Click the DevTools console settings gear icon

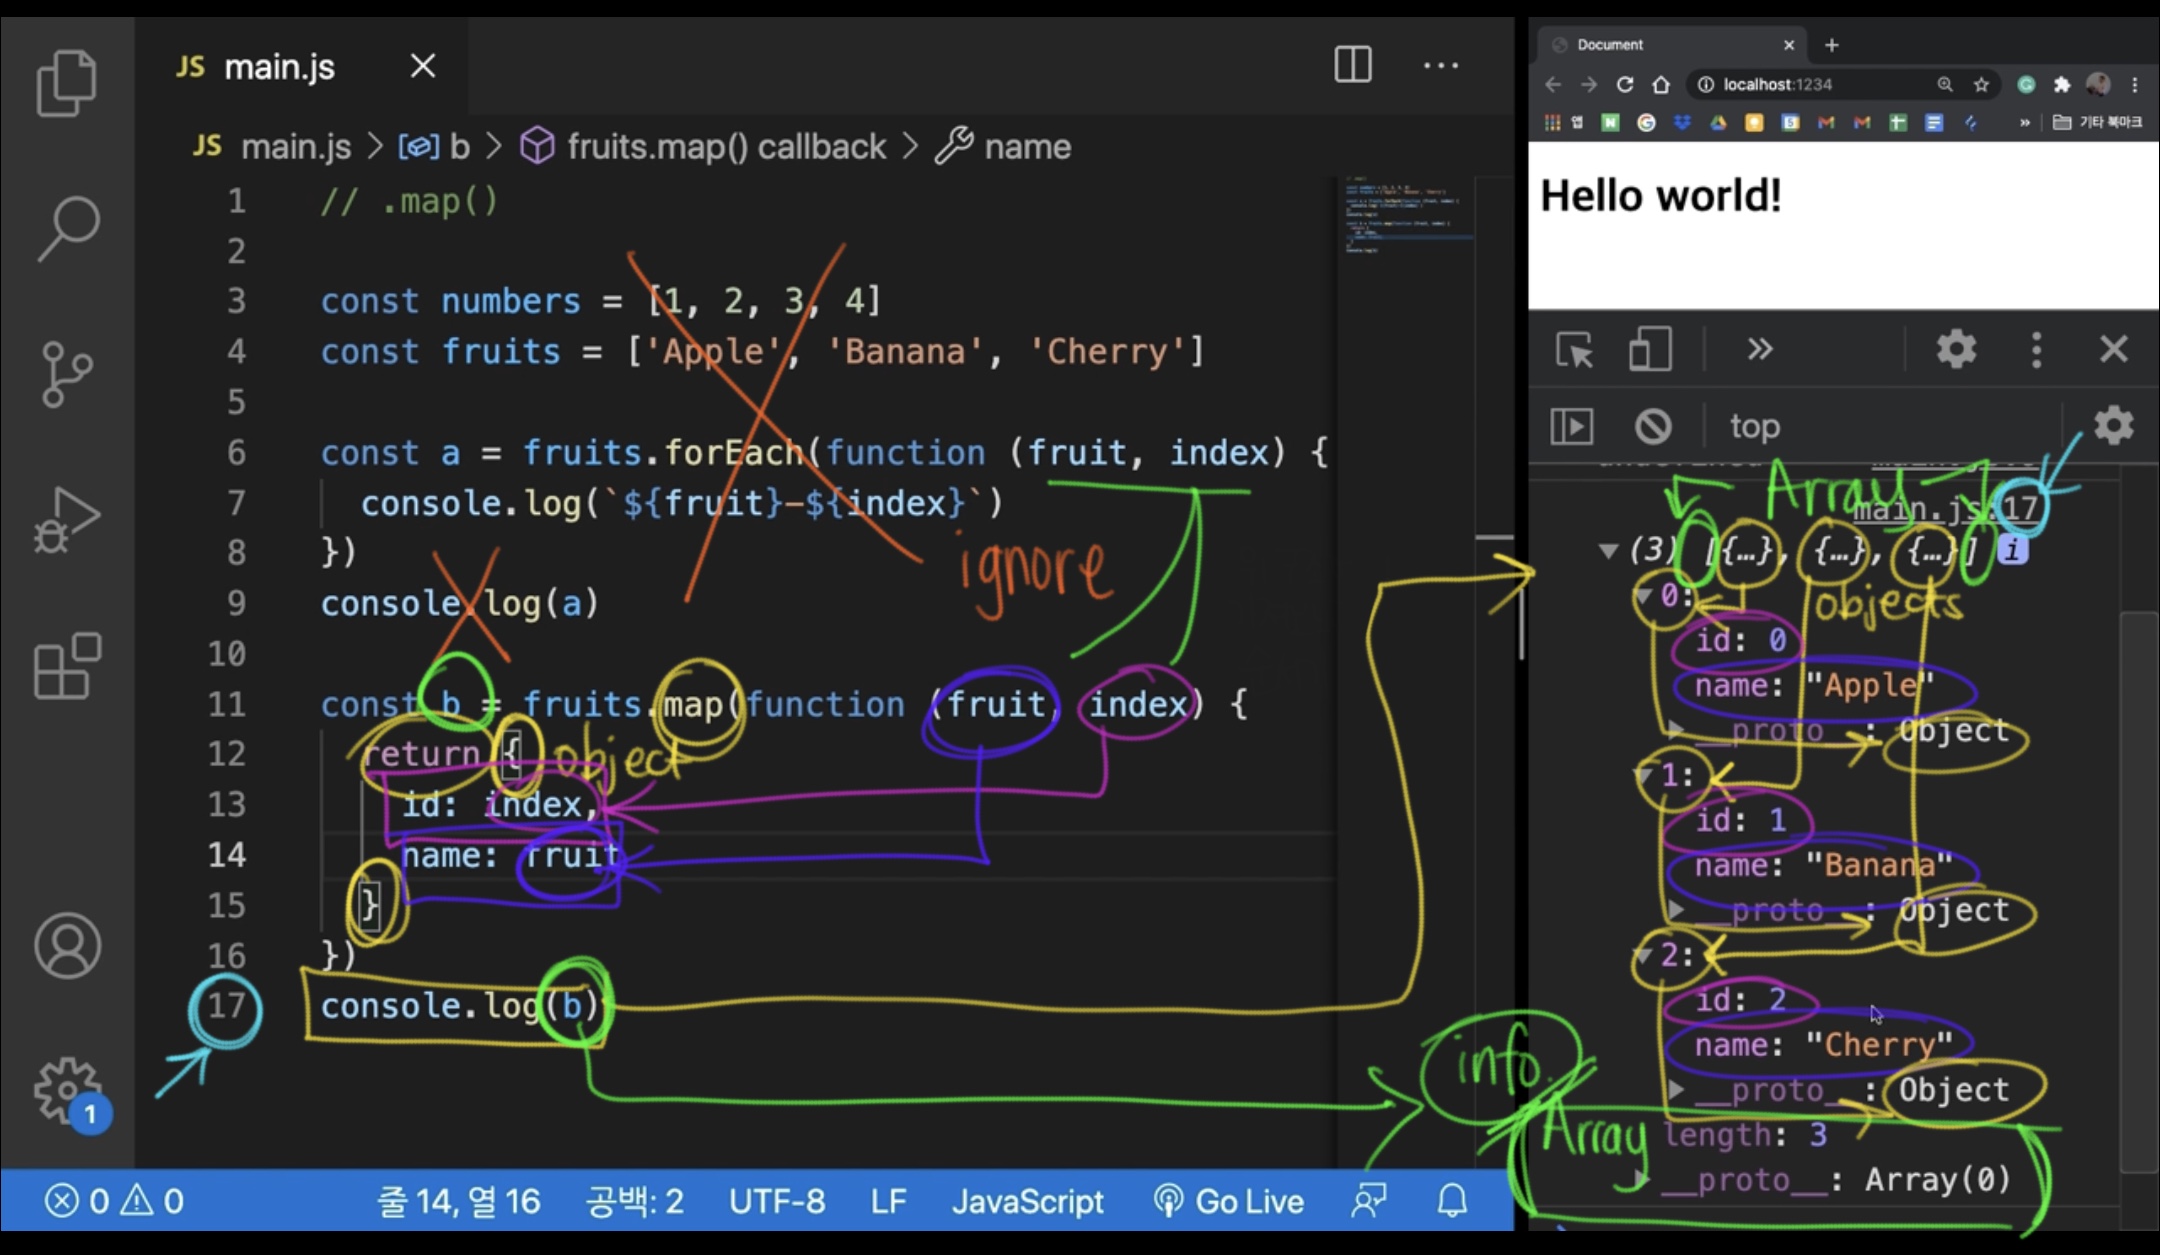point(2113,427)
